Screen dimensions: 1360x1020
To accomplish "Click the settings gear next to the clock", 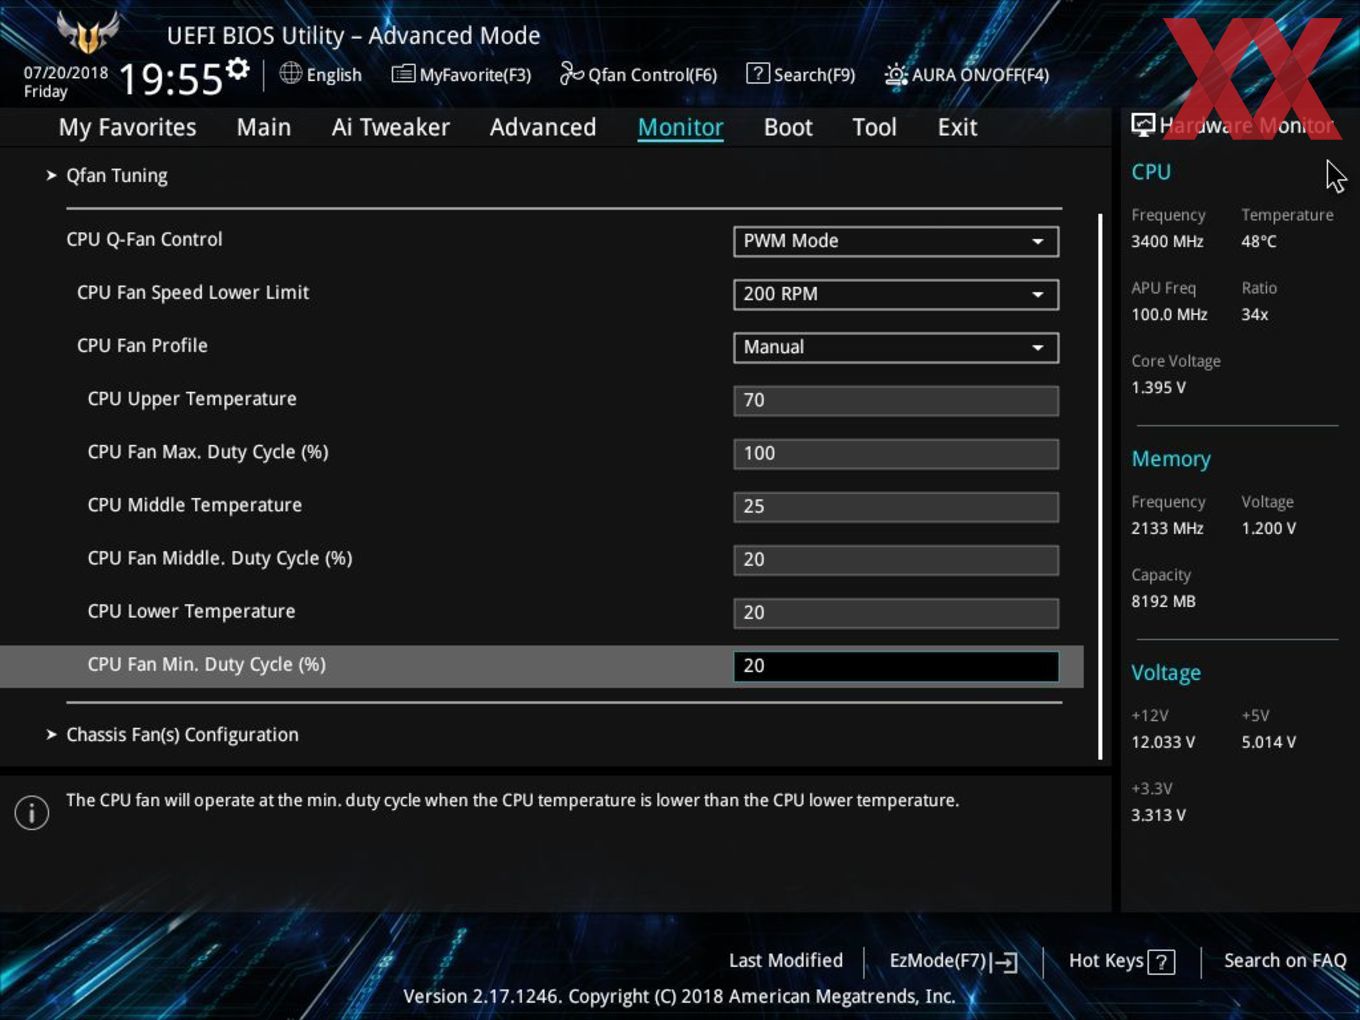I will pos(238,69).
